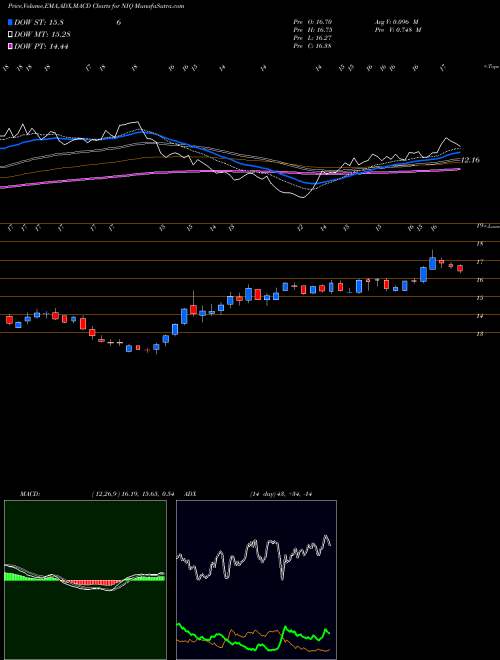Select the chart title mentioning MunafaSutra.com
Viewport: 500px width, 660px height.
point(96,6)
